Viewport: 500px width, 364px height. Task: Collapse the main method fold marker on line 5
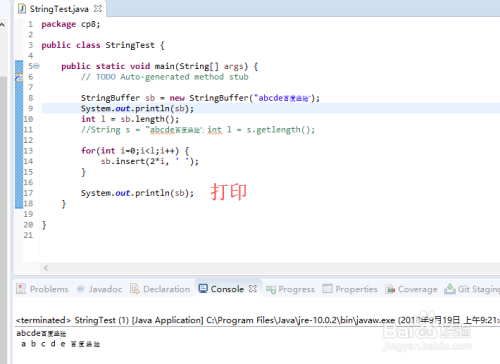(x=36, y=66)
